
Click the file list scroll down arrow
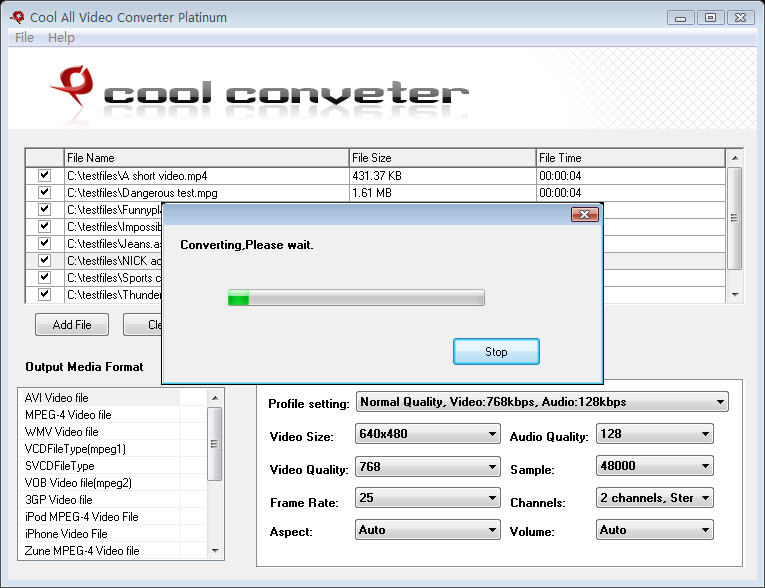coord(734,295)
